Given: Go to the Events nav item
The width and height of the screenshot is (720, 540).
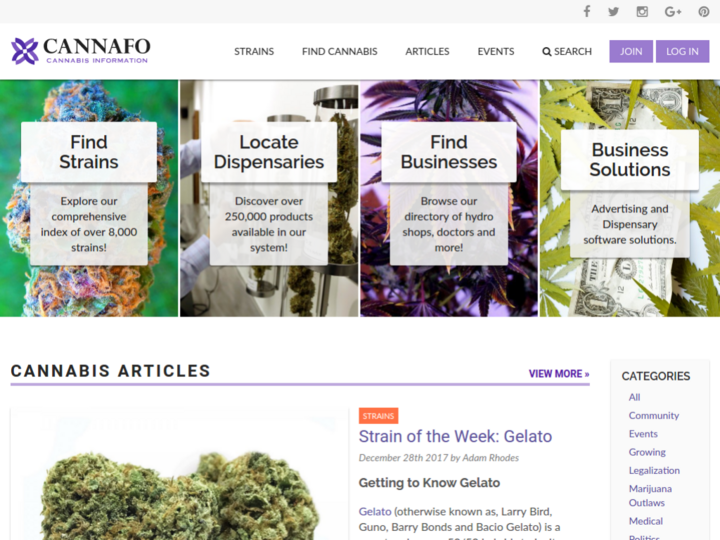Looking at the screenshot, I should (495, 51).
